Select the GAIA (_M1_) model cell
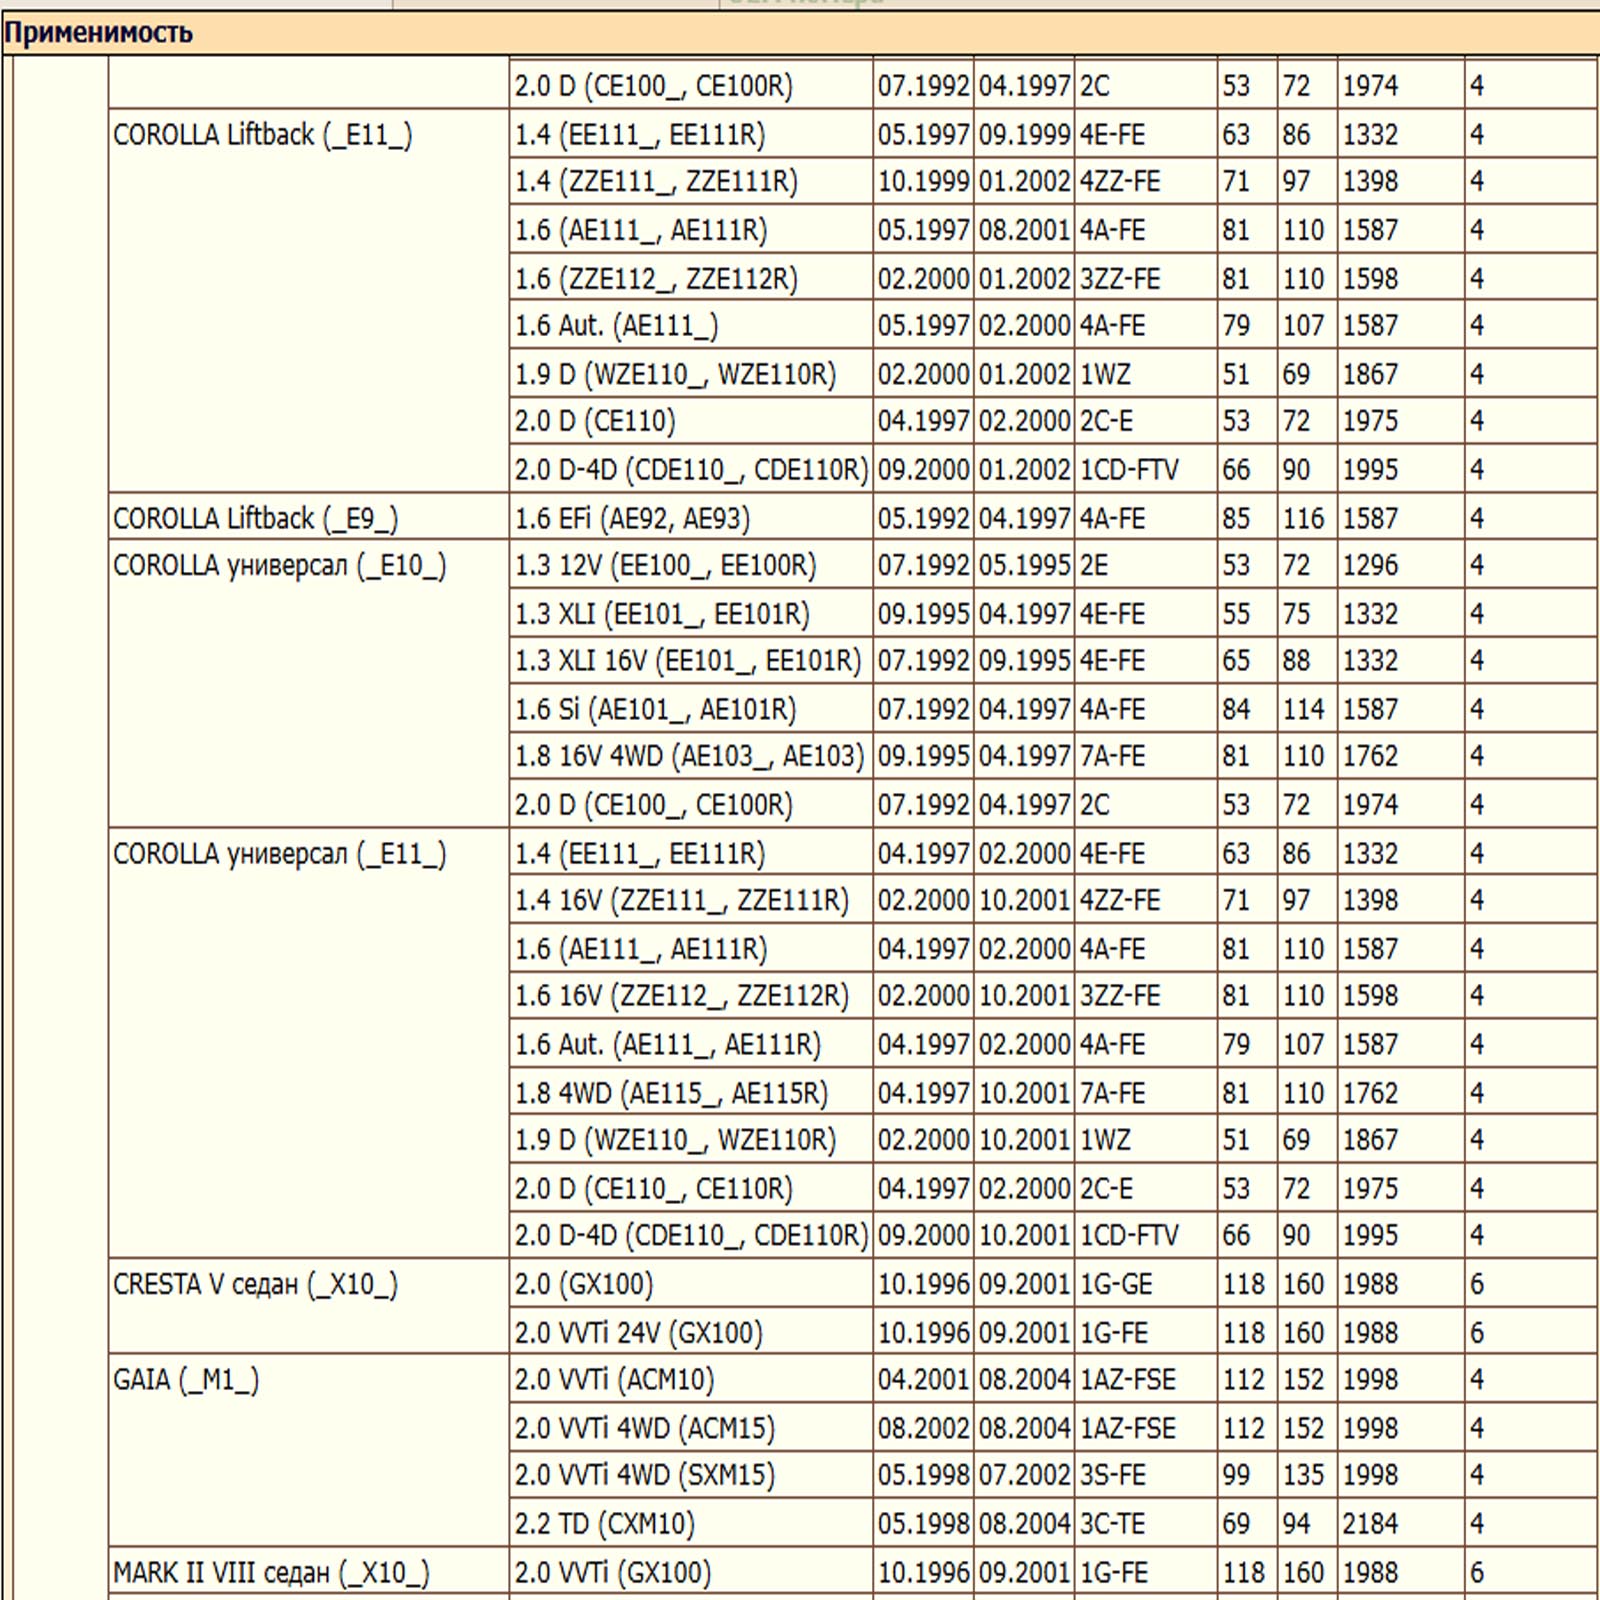Viewport: 1600px width, 1600px height. pos(186,1380)
